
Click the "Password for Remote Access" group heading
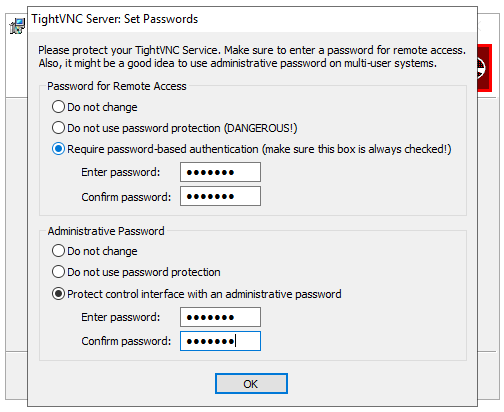pyautogui.click(x=117, y=86)
